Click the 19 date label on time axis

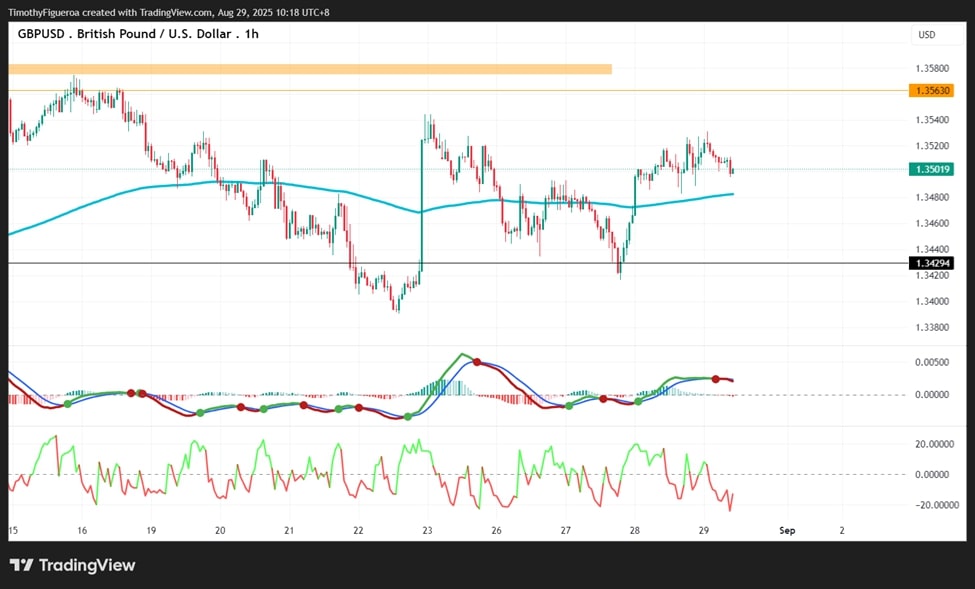point(151,531)
